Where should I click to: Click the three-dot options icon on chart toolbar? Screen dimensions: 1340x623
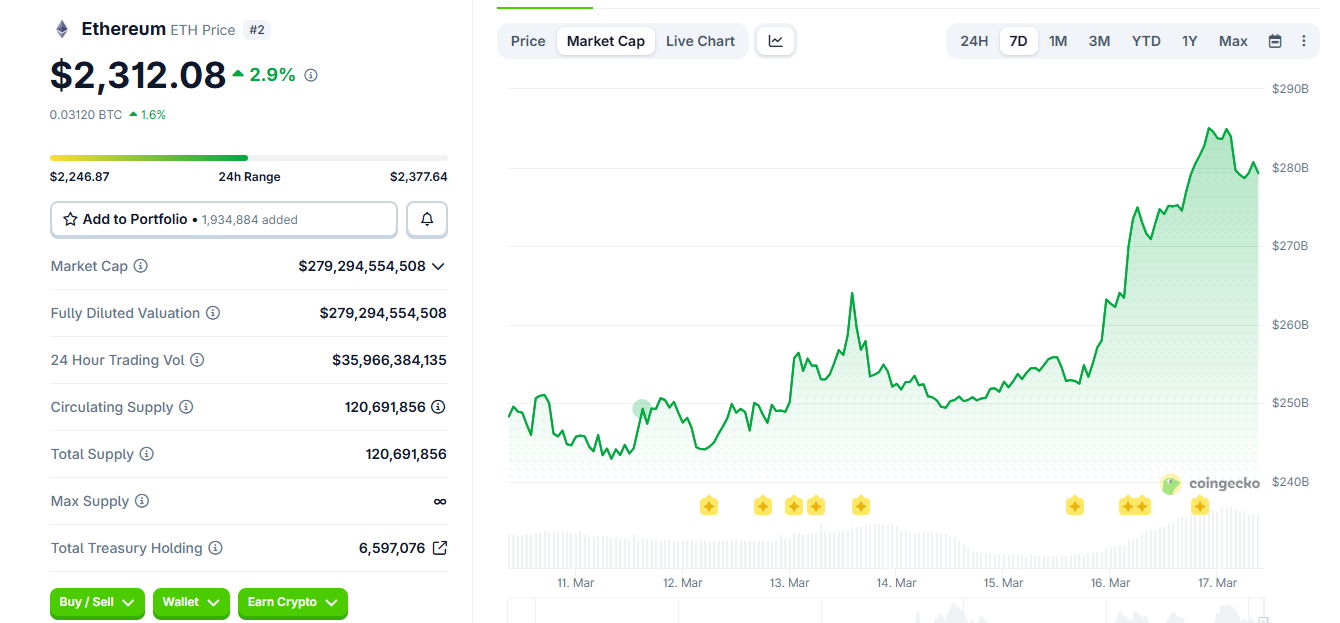1302,41
